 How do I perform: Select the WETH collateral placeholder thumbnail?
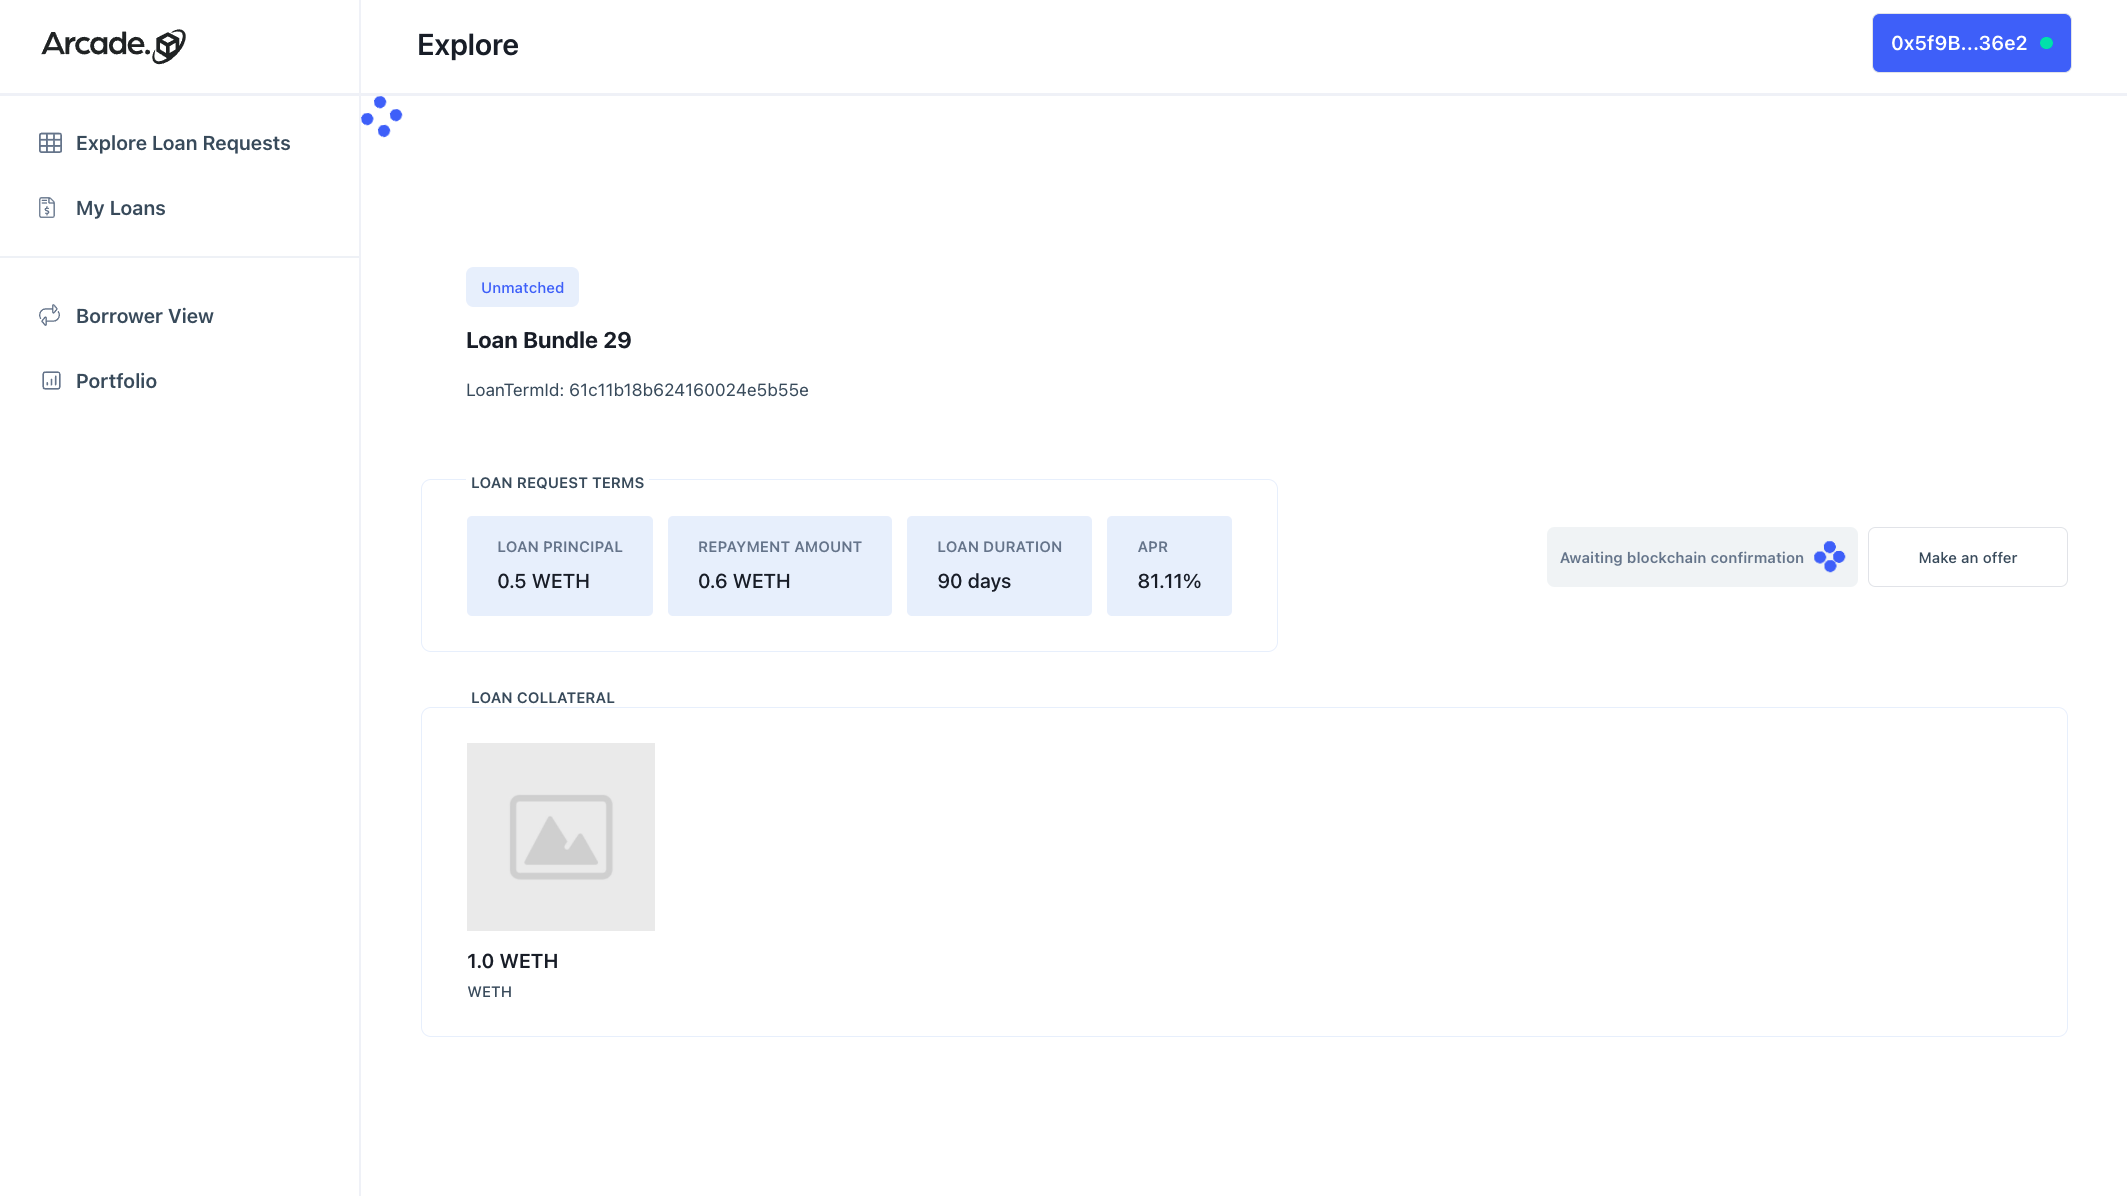561,837
